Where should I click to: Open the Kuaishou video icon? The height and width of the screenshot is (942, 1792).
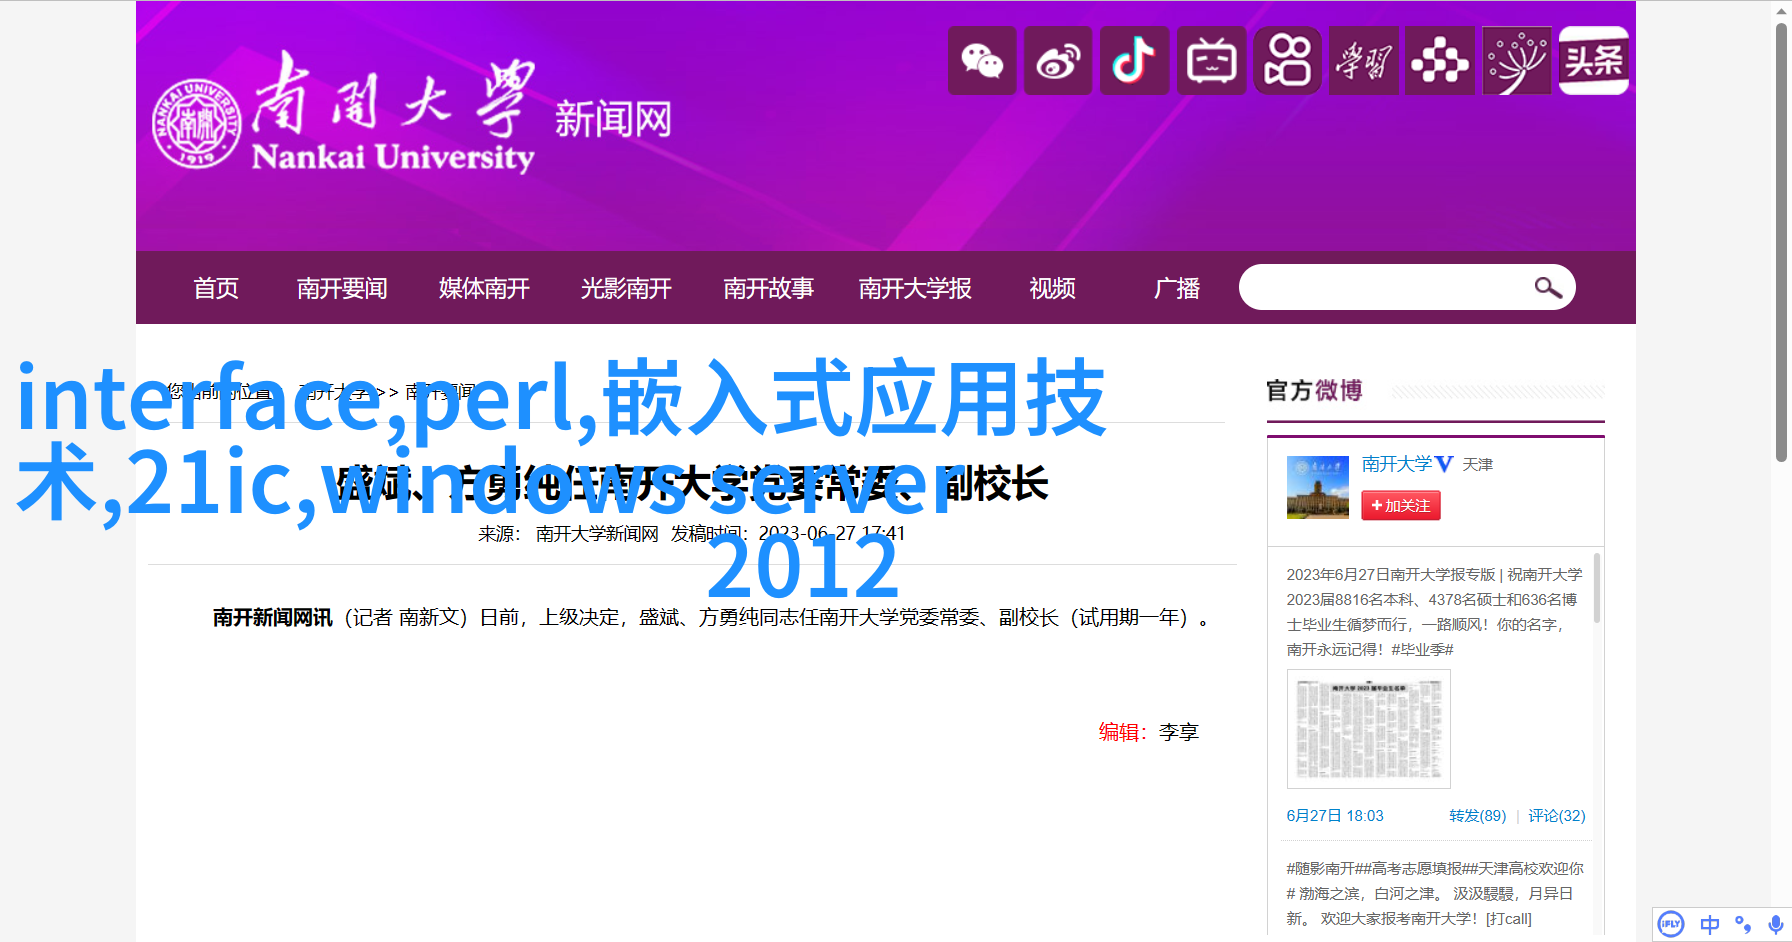(x=1287, y=61)
